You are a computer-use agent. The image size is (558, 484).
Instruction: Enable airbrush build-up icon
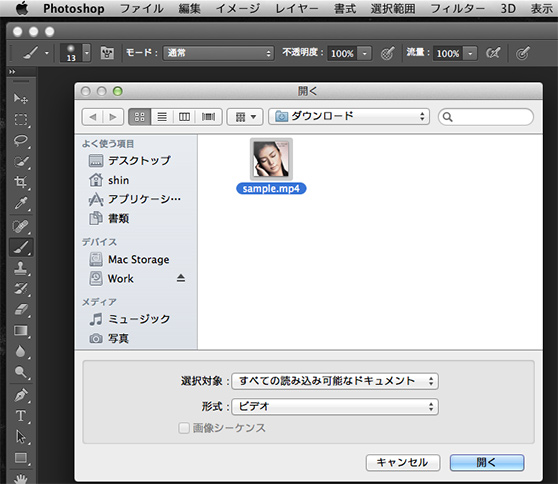[x=493, y=53]
